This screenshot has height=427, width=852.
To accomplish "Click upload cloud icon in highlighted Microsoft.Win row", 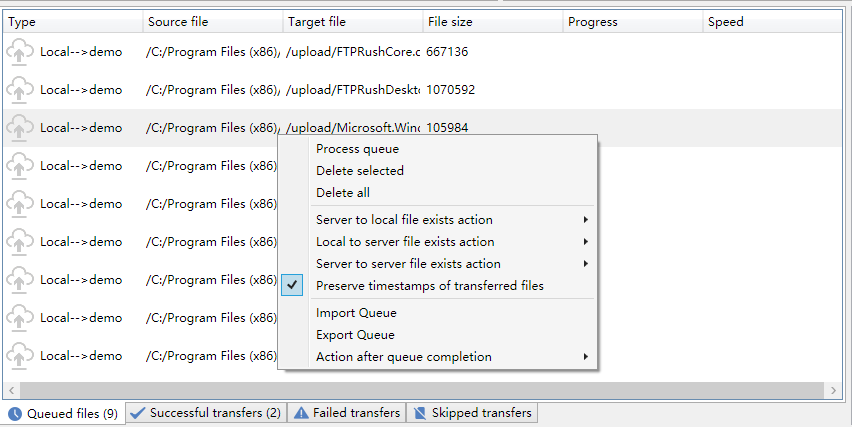I will [20, 128].
